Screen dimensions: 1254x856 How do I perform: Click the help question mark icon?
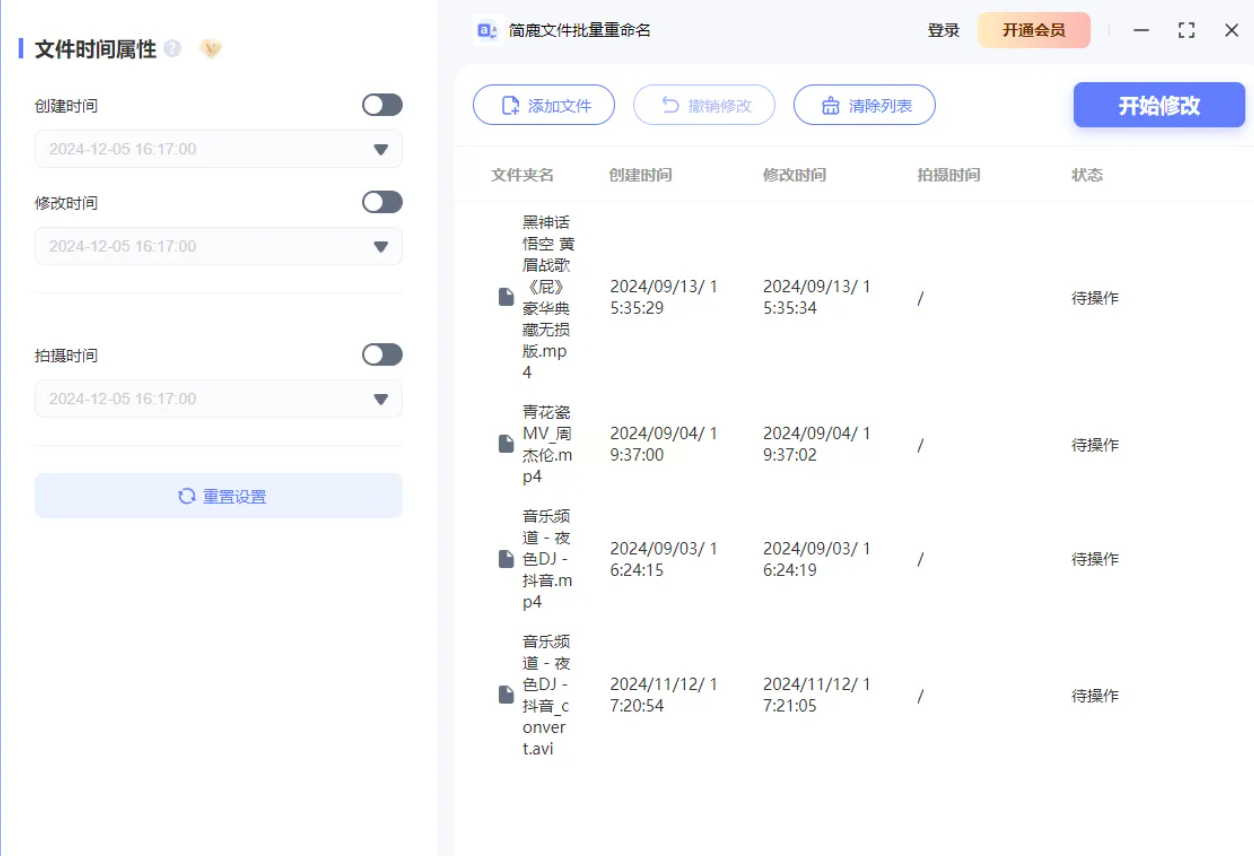173,48
